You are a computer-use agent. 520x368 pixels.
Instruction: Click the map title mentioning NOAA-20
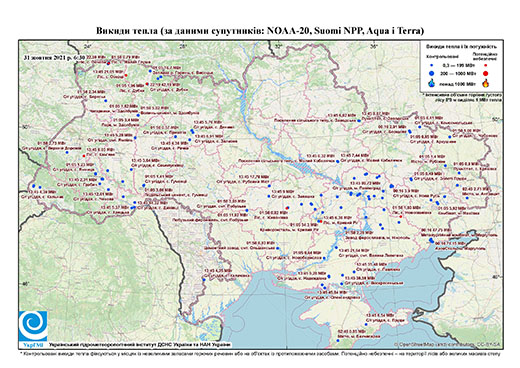click(260, 31)
